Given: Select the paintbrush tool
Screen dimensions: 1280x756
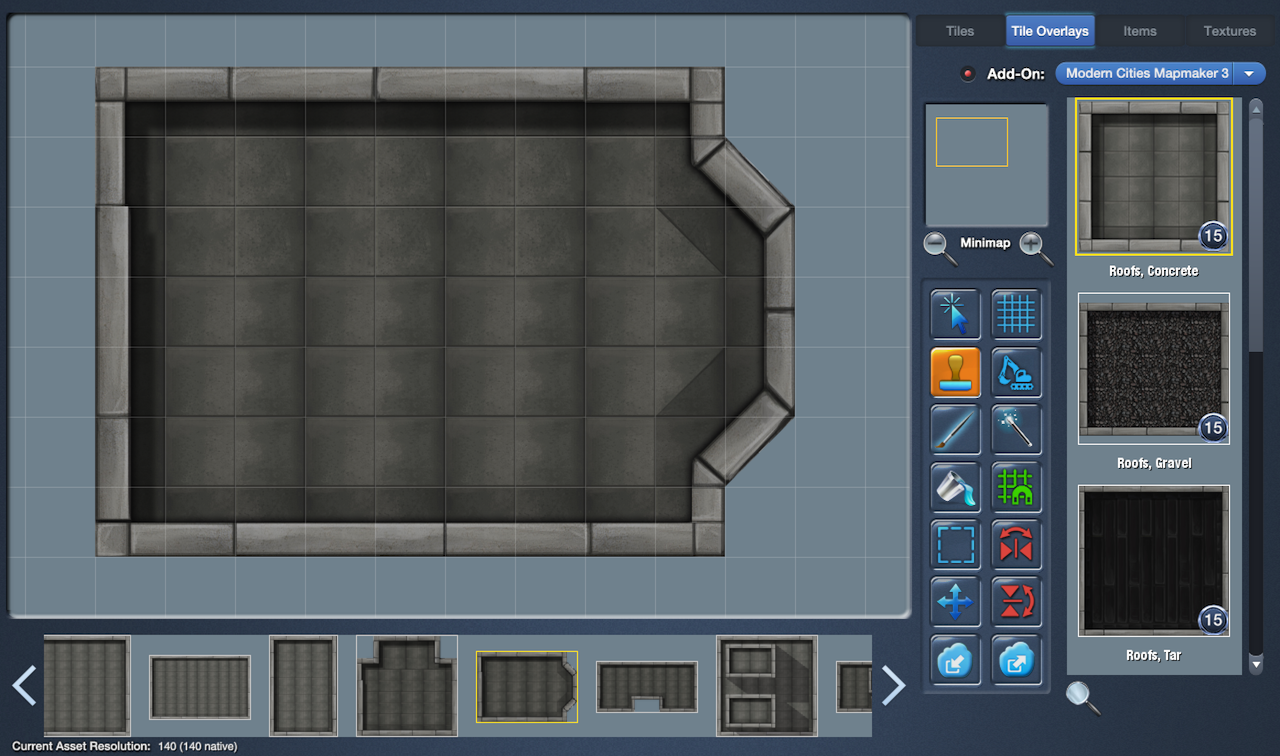Looking at the screenshot, I should coord(955,429).
